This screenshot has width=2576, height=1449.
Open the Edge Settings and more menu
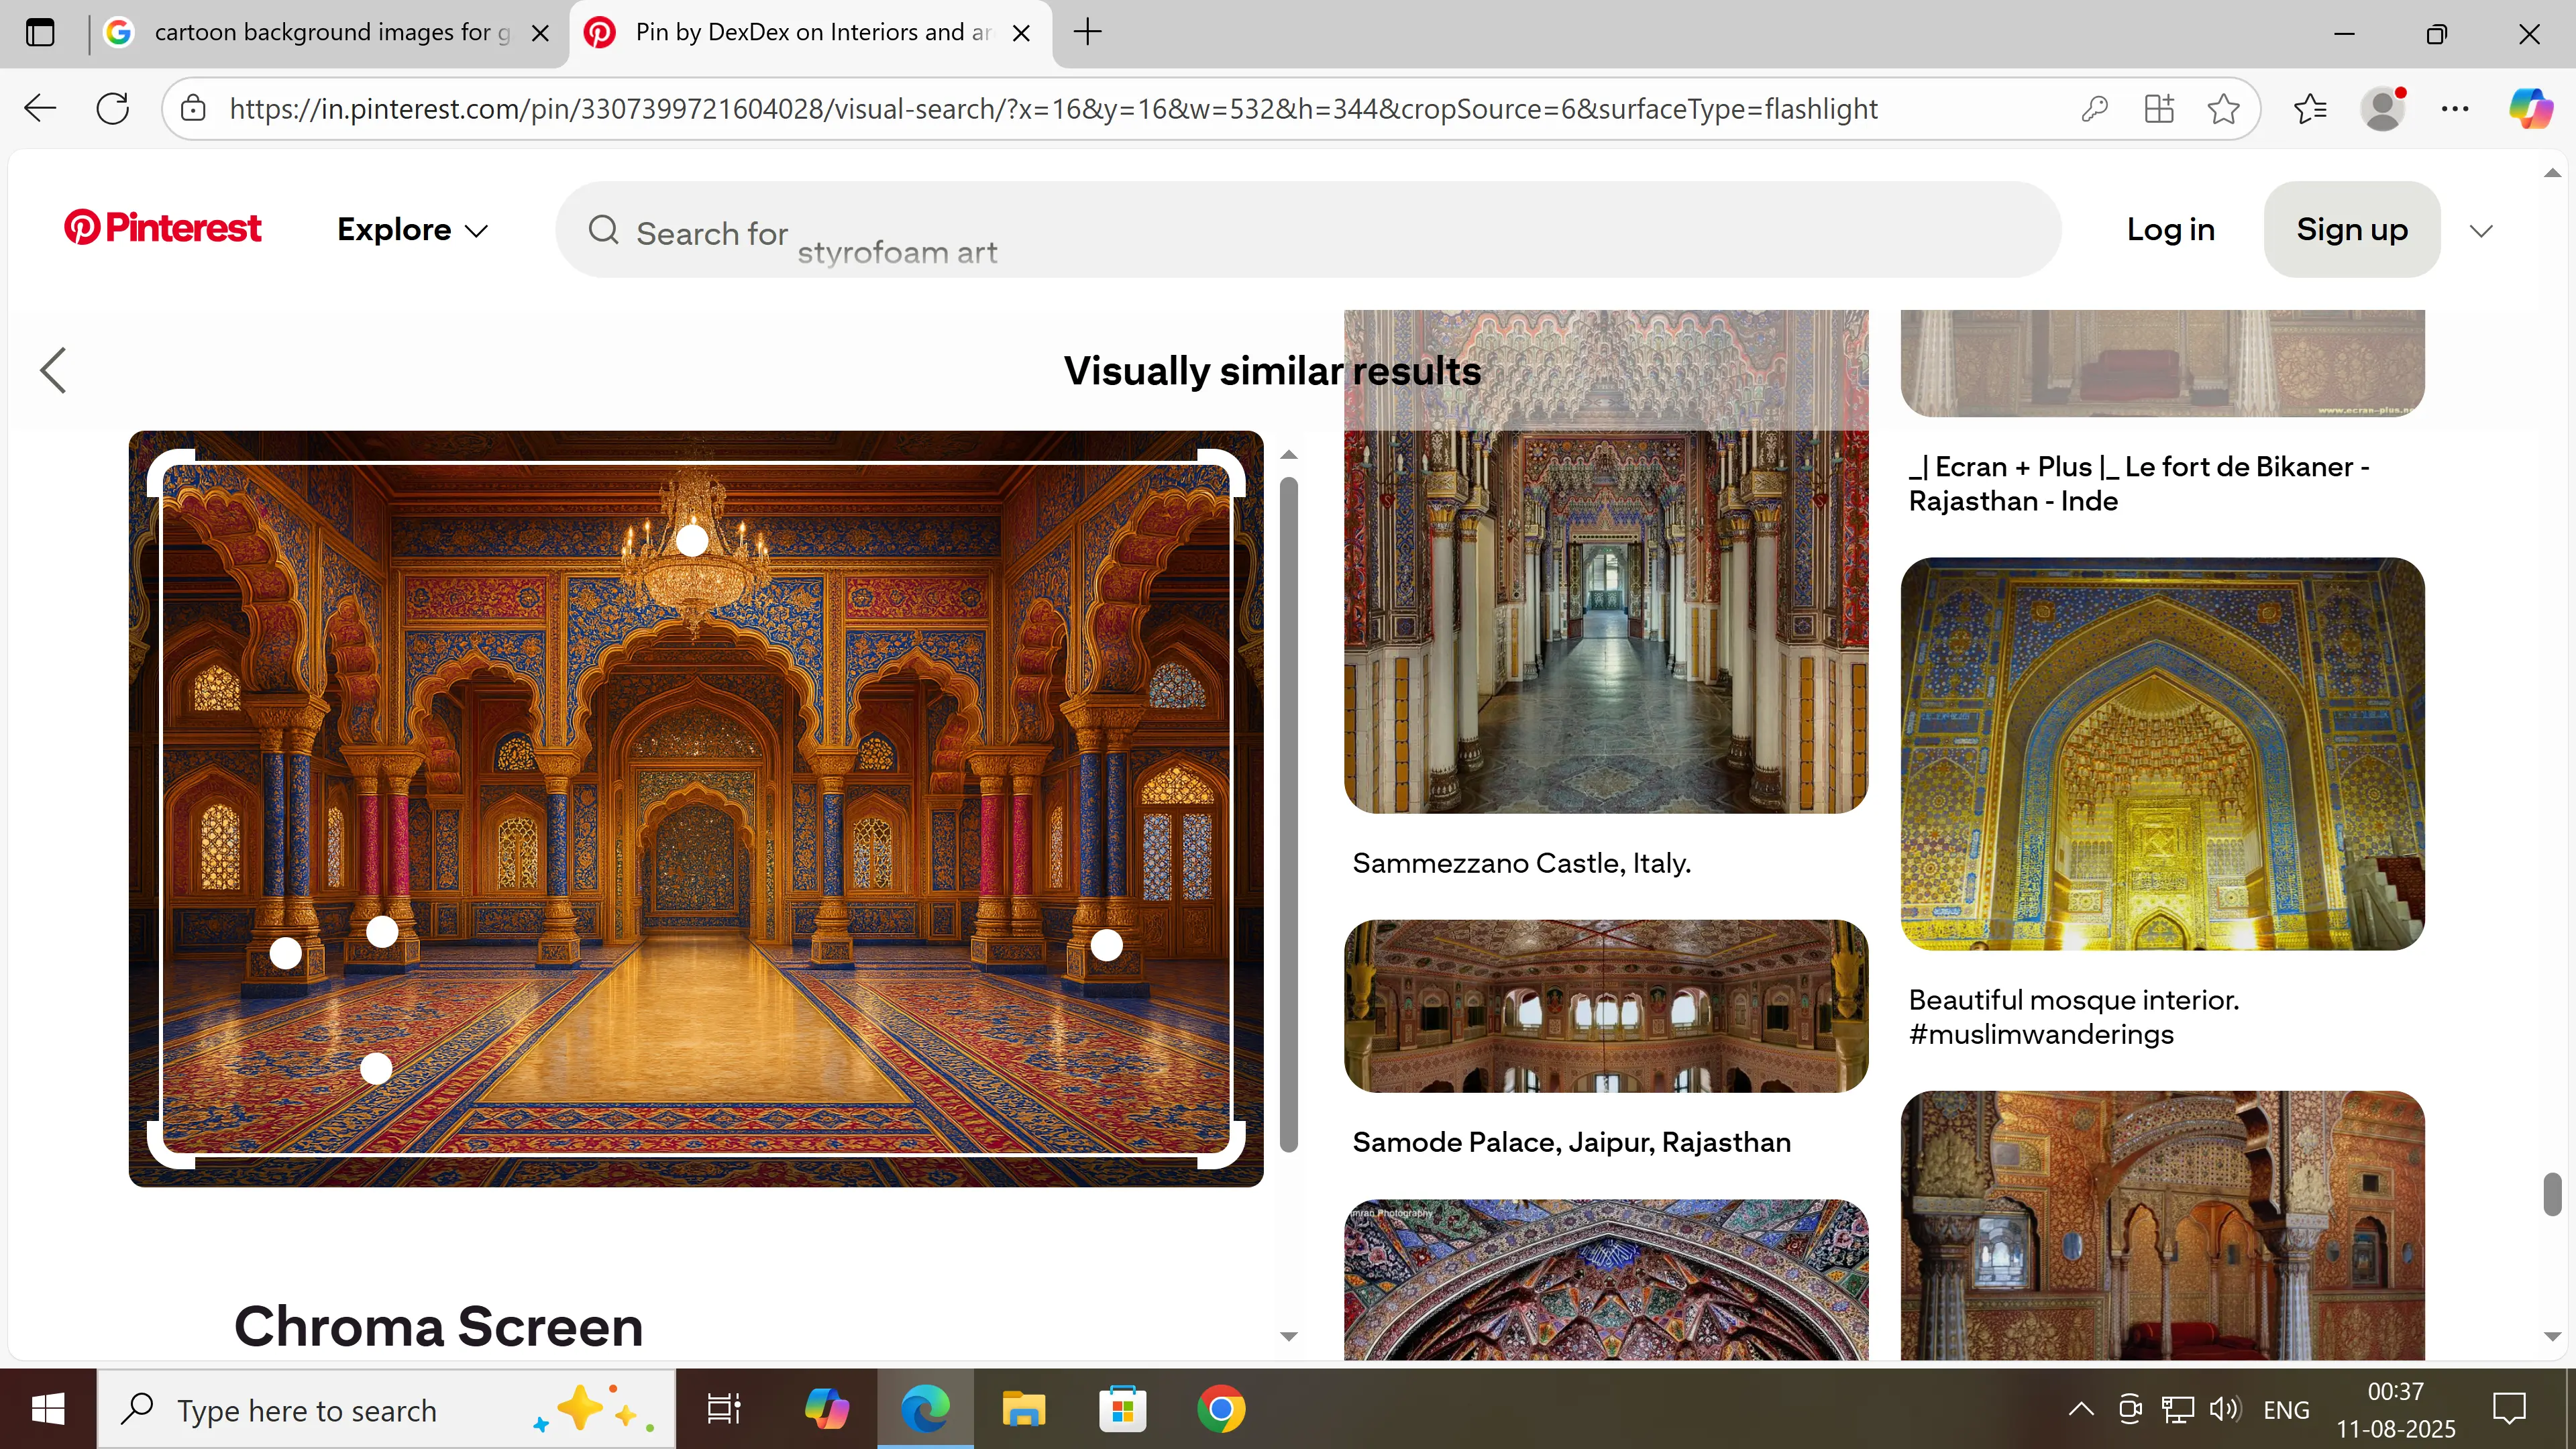[2455, 108]
